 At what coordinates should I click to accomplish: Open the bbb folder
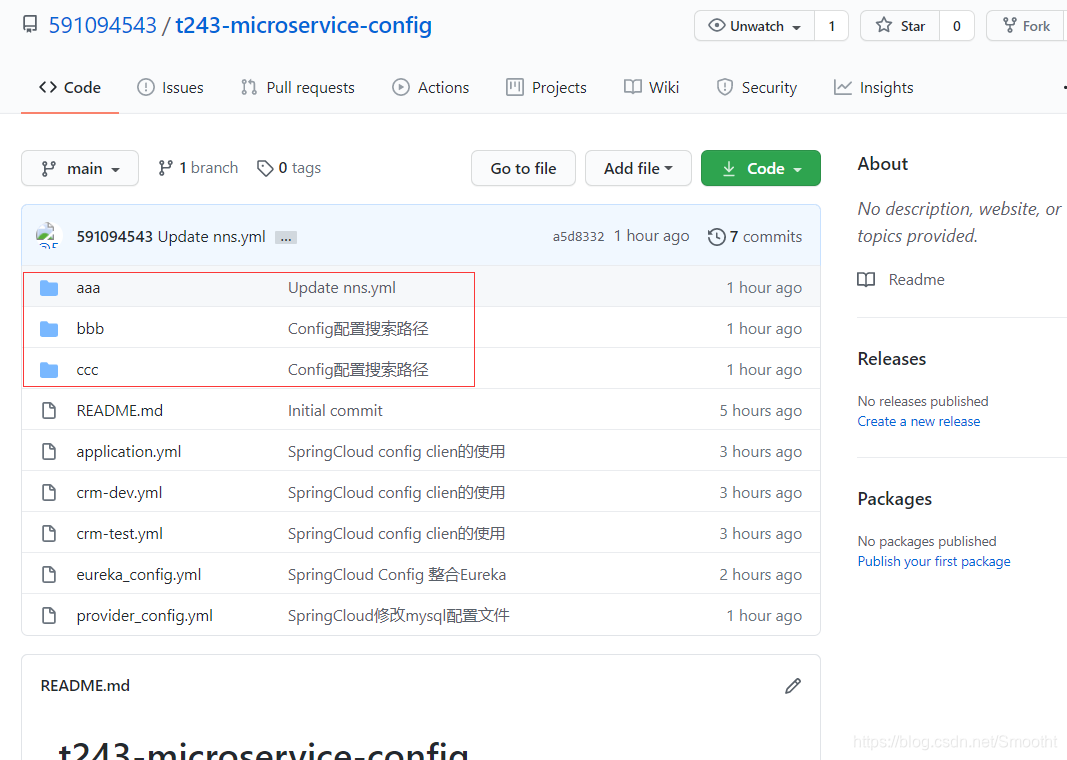point(90,329)
